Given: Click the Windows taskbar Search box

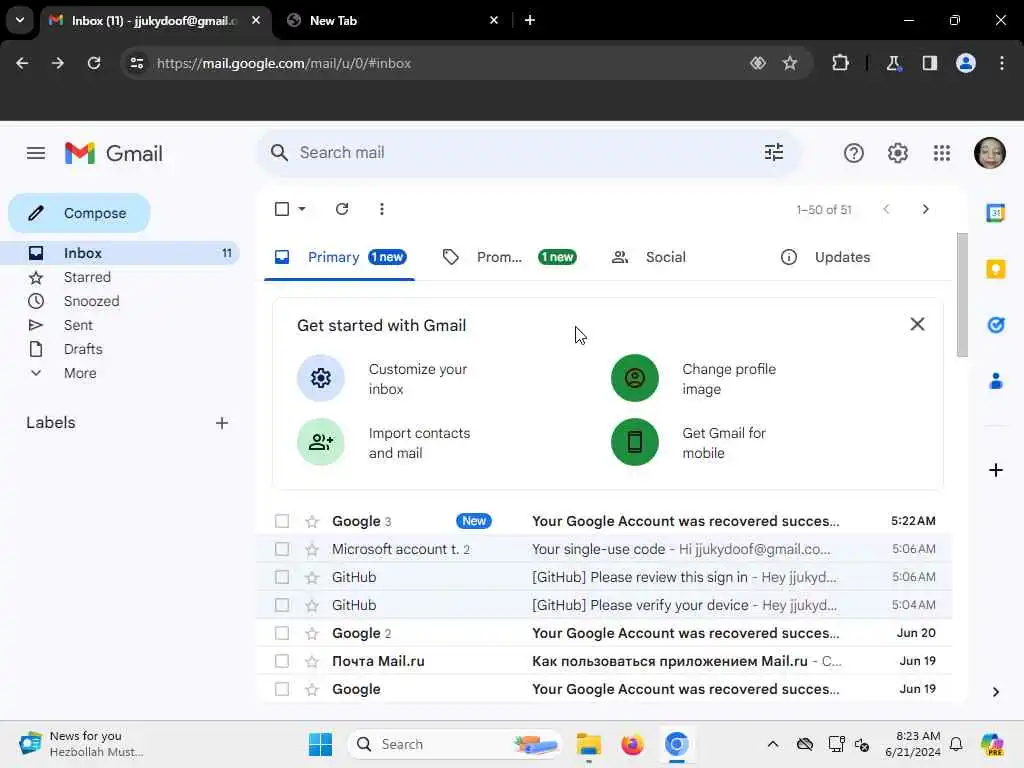Looking at the screenshot, I should (x=455, y=744).
